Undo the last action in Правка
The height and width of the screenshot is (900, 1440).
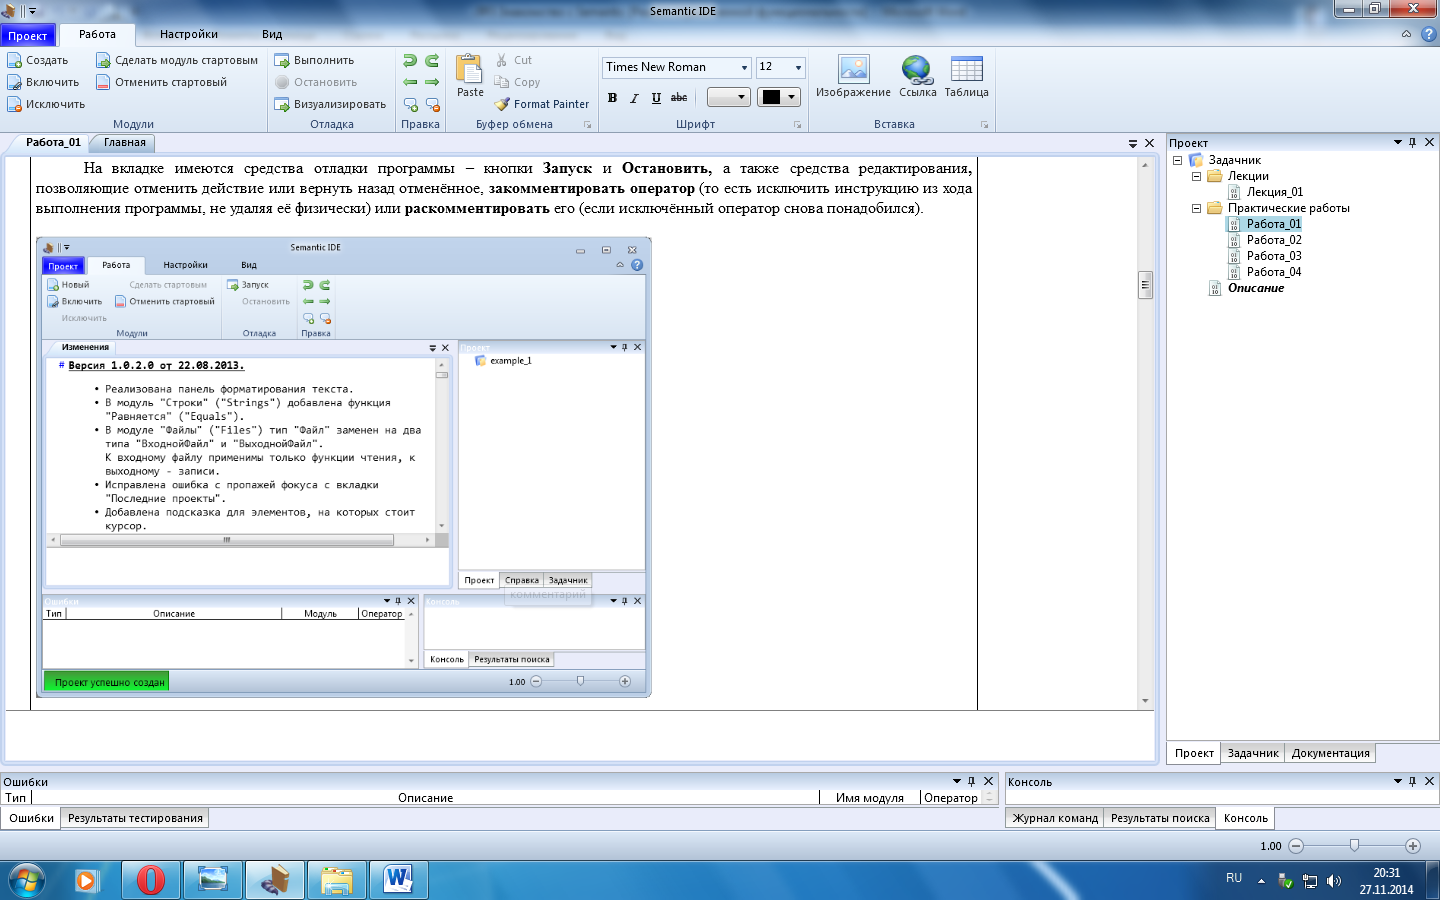pyautogui.click(x=410, y=61)
